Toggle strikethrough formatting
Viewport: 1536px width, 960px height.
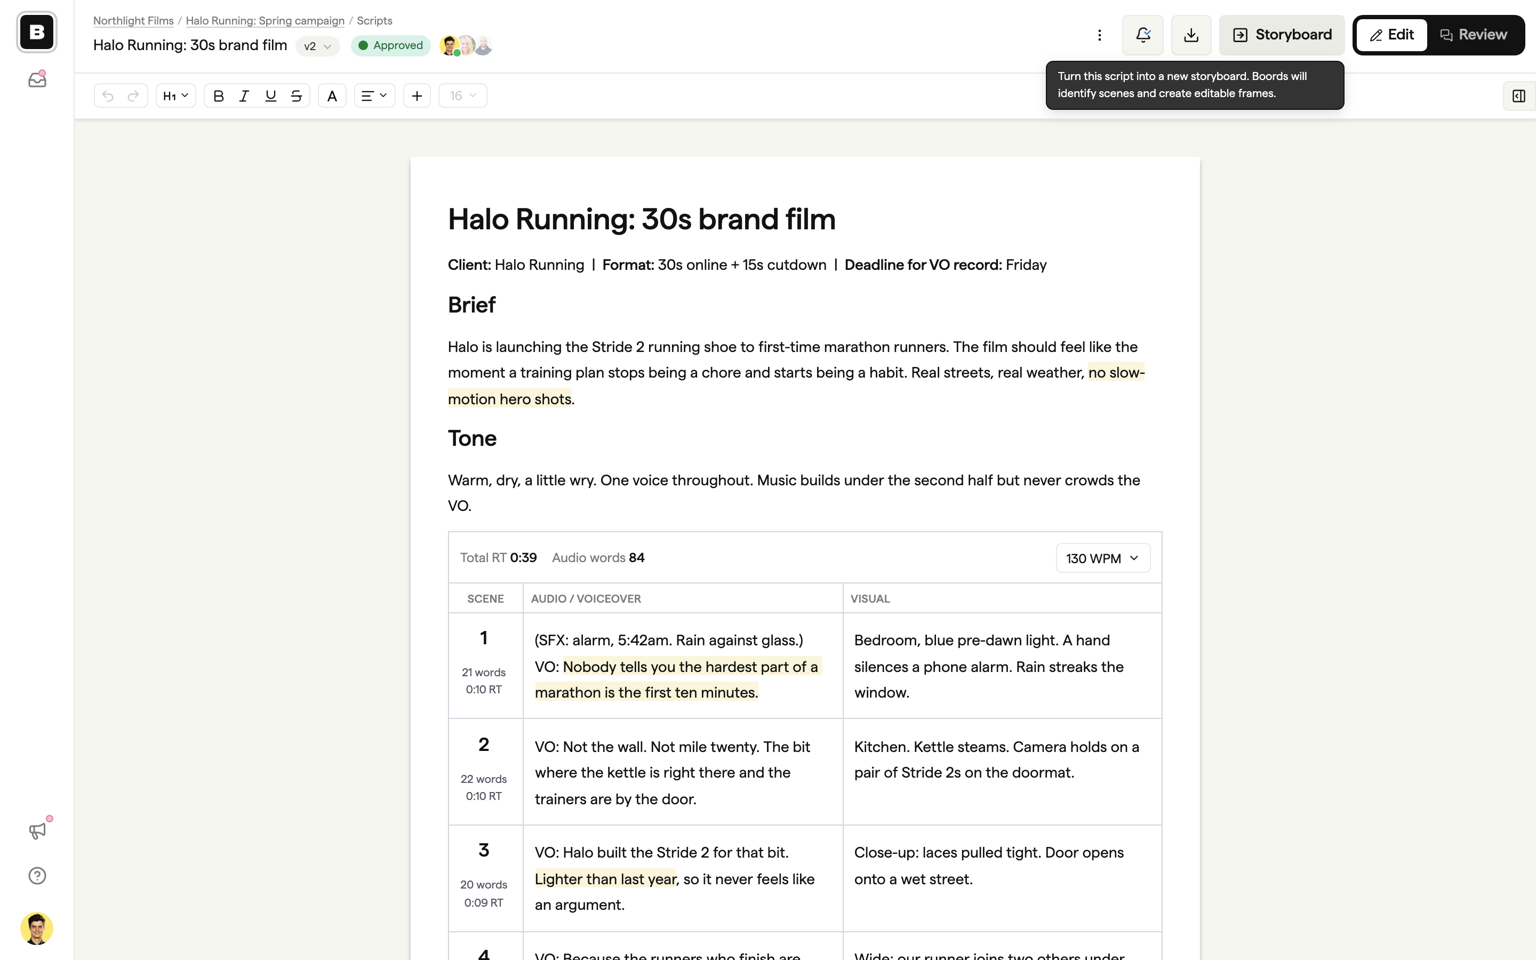pos(296,96)
